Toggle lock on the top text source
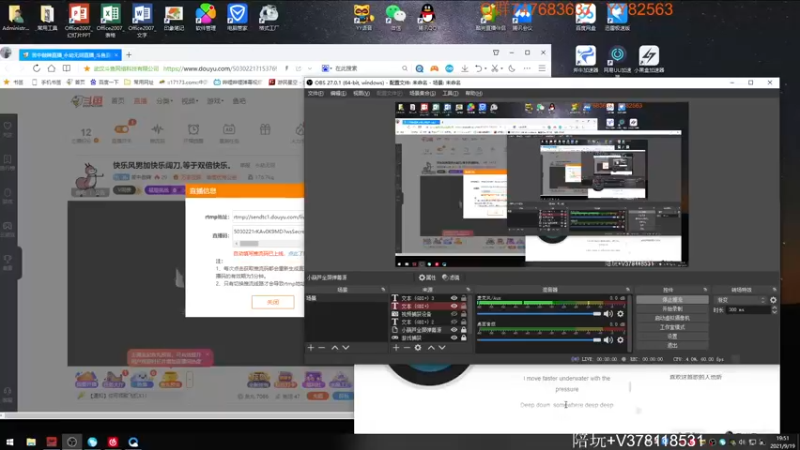 point(463,298)
